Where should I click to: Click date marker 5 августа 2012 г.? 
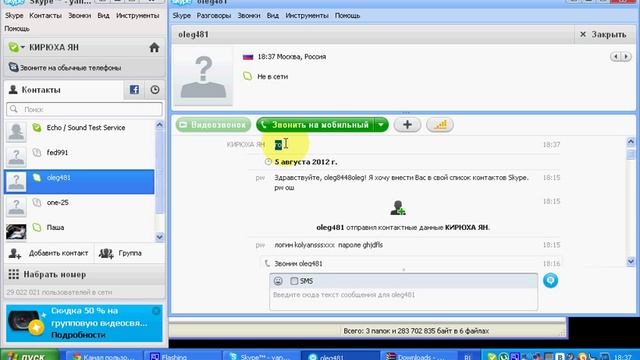click(x=306, y=162)
